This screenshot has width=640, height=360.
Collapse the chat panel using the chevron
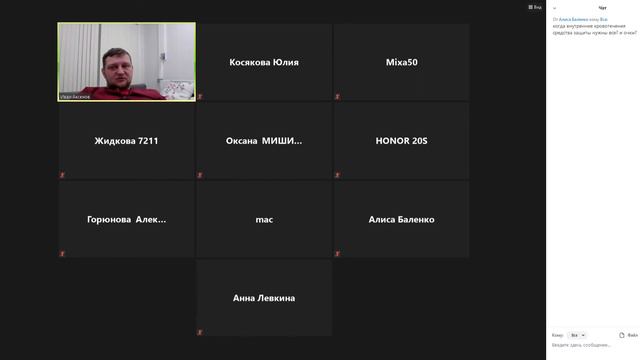tap(554, 8)
